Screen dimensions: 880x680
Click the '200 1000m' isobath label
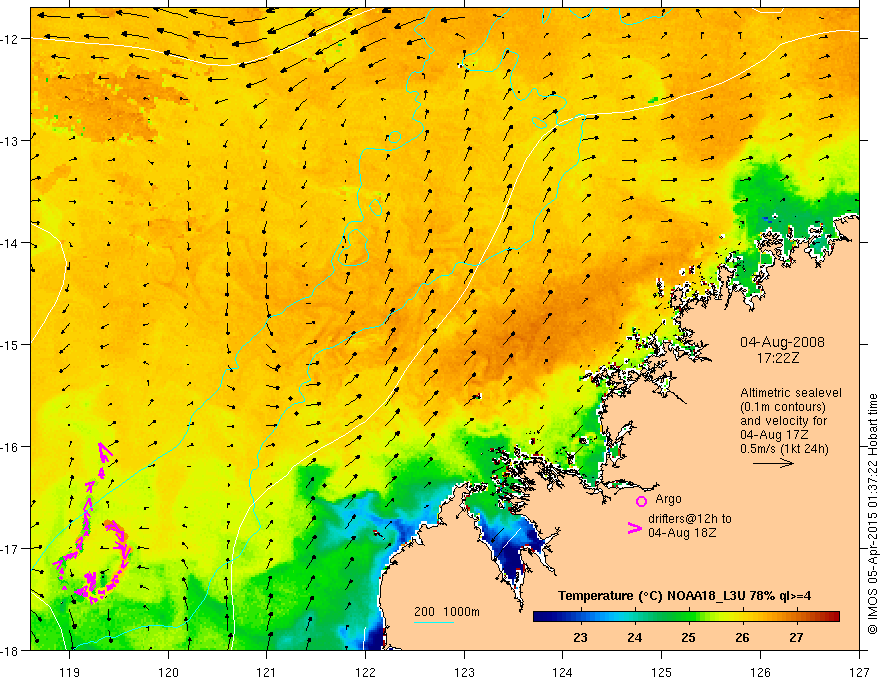coord(447,612)
